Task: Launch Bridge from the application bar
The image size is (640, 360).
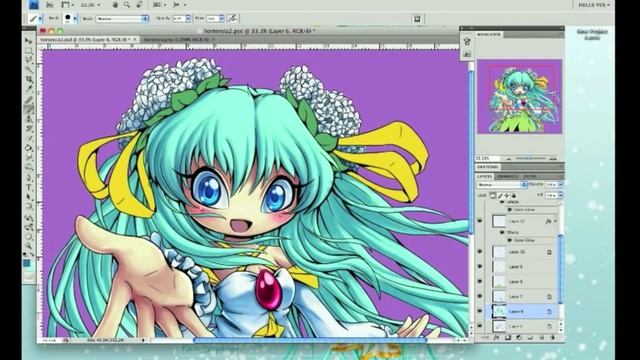Action: tap(49, 5)
